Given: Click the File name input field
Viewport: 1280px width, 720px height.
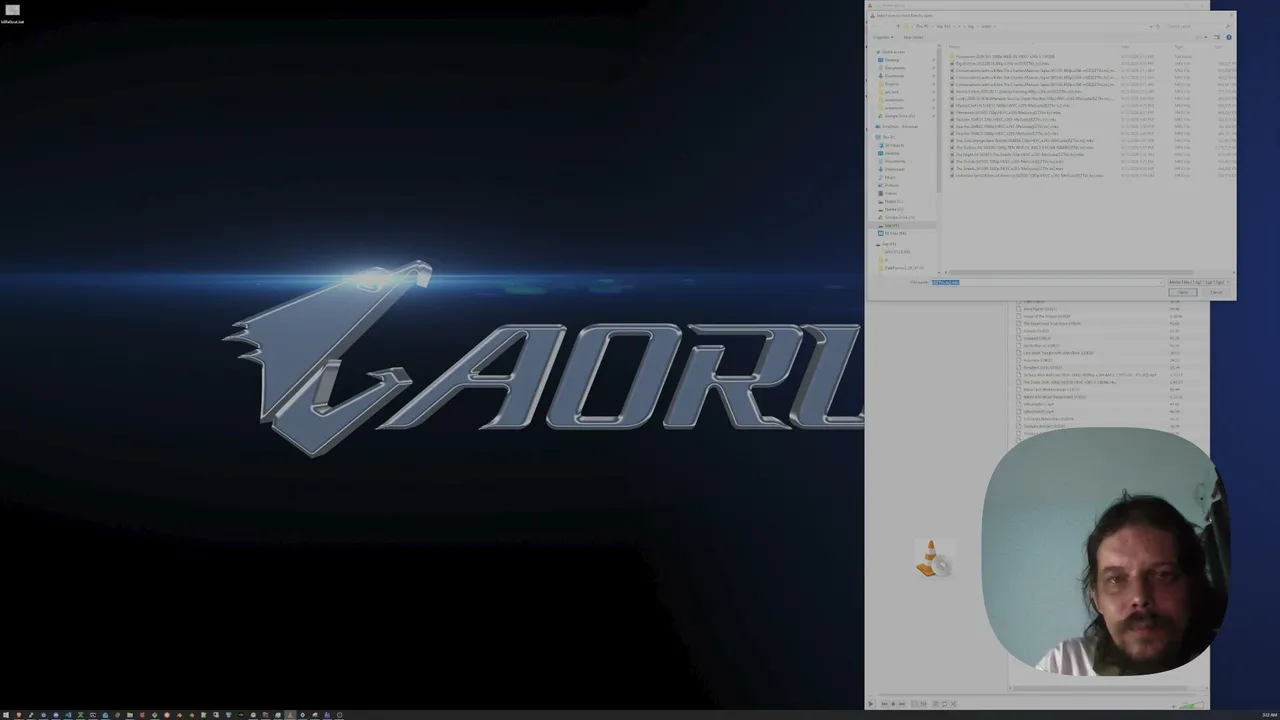Looking at the screenshot, I should (x=1045, y=282).
